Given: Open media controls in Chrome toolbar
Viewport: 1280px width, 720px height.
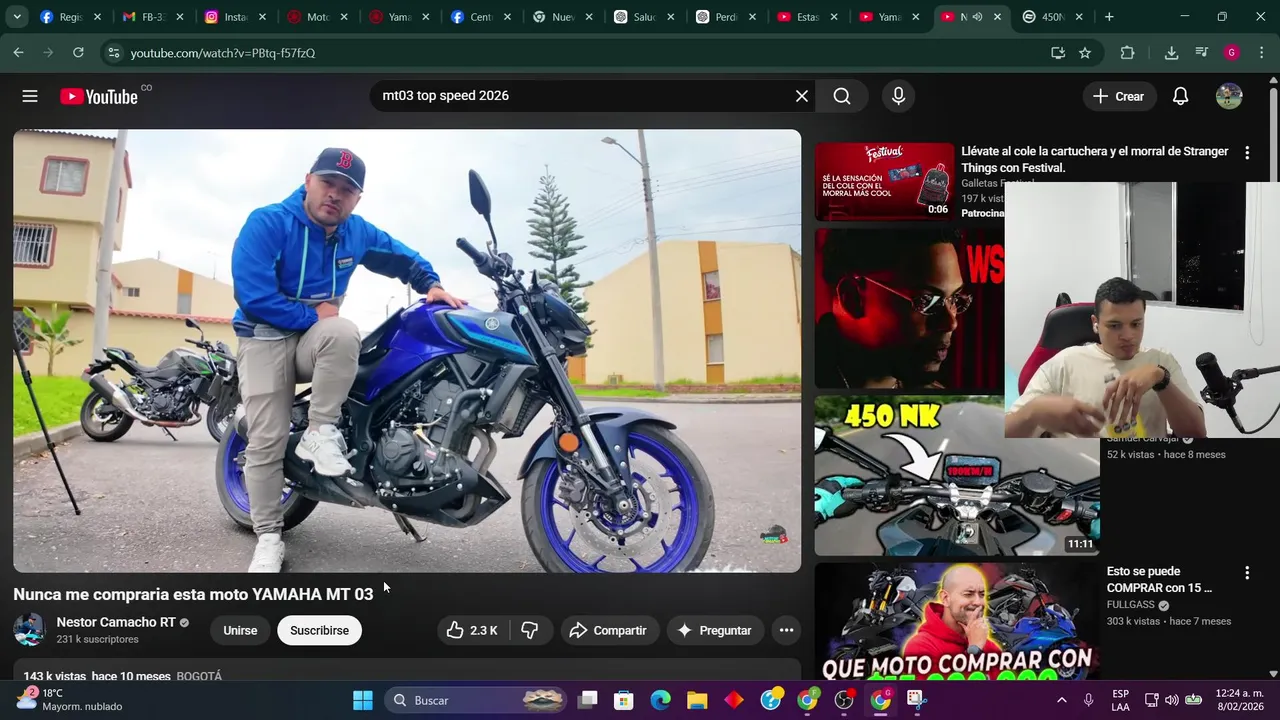Looking at the screenshot, I should [x=1202, y=53].
